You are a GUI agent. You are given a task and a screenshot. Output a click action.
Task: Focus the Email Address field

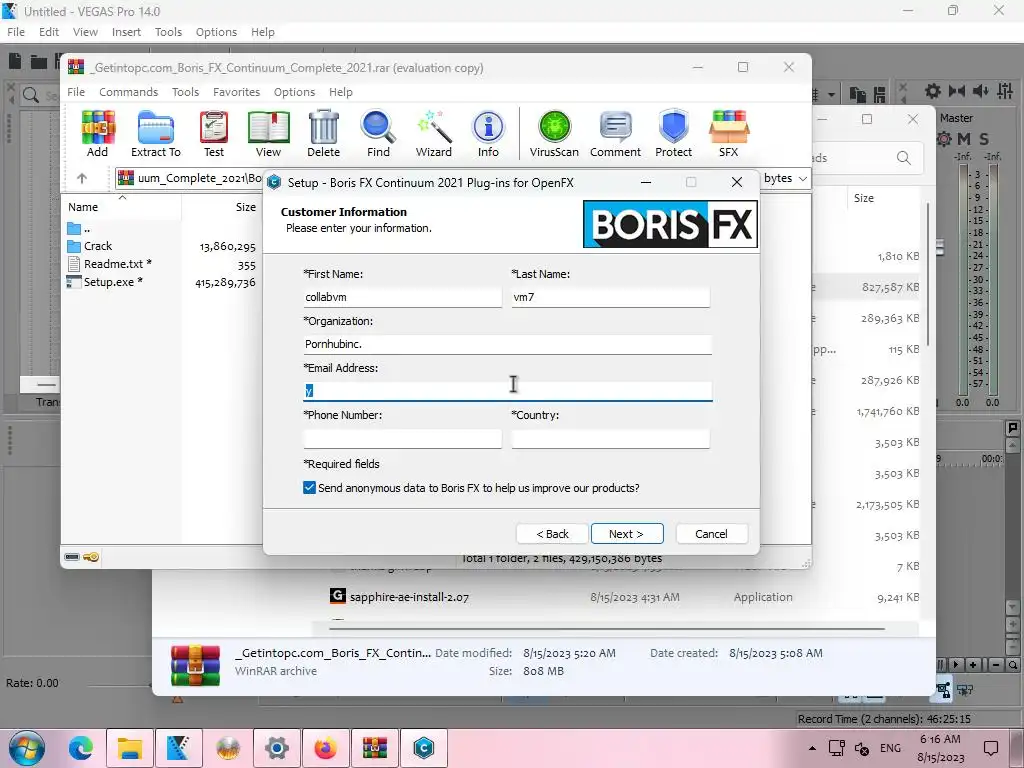point(507,391)
